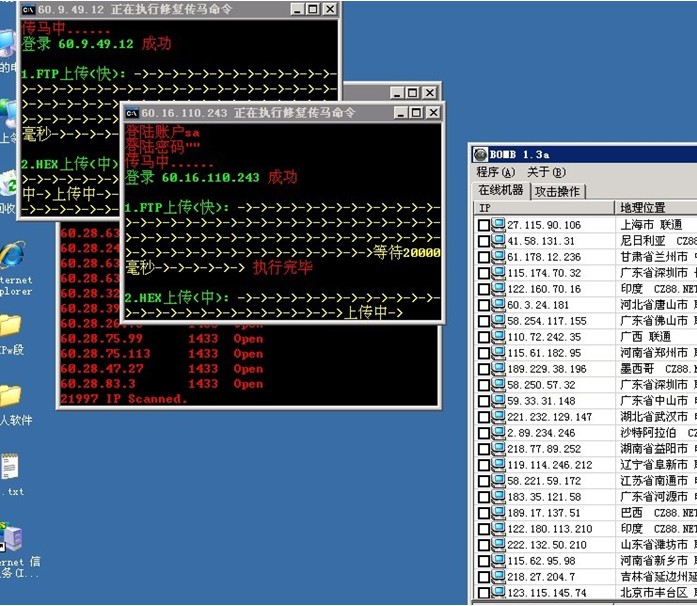Click computer icon beside 218.77.89.252
Viewport: 697px width, 606px height.
[x=498, y=449]
